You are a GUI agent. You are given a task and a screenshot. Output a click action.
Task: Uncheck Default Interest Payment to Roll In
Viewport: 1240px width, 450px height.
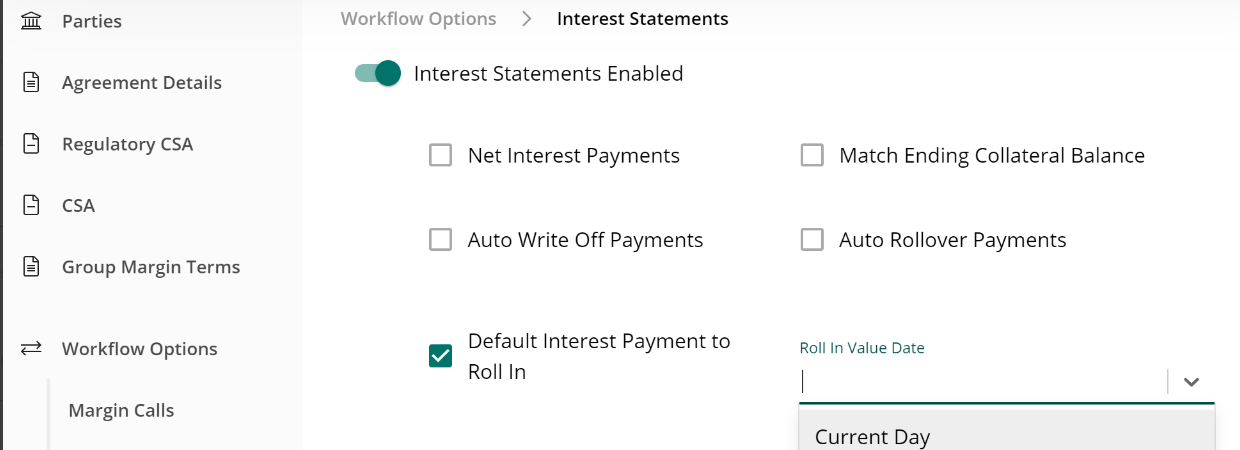click(x=440, y=355)
